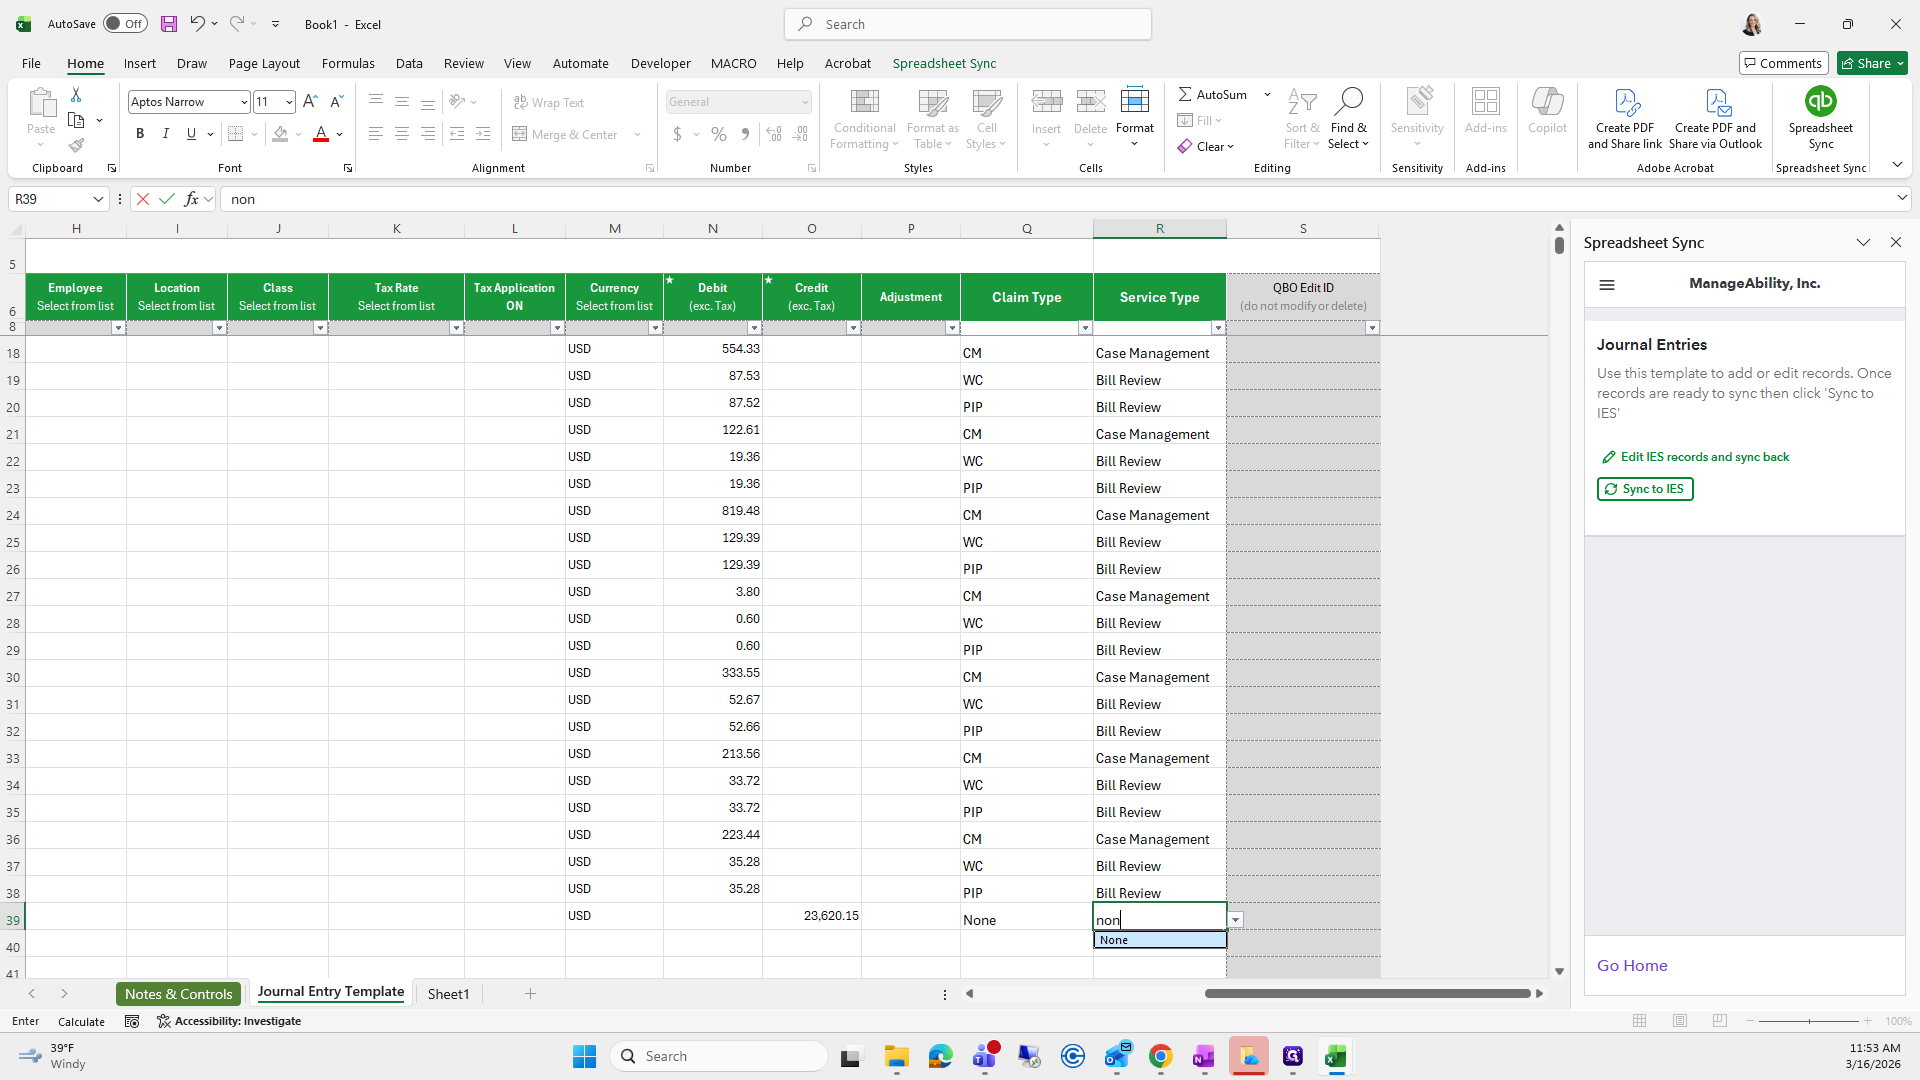Image resolution: width=1920 pixels, height=1080 pixels.
Task: Open the Formulas ribbon tab
Action: [x=348, y=63]
